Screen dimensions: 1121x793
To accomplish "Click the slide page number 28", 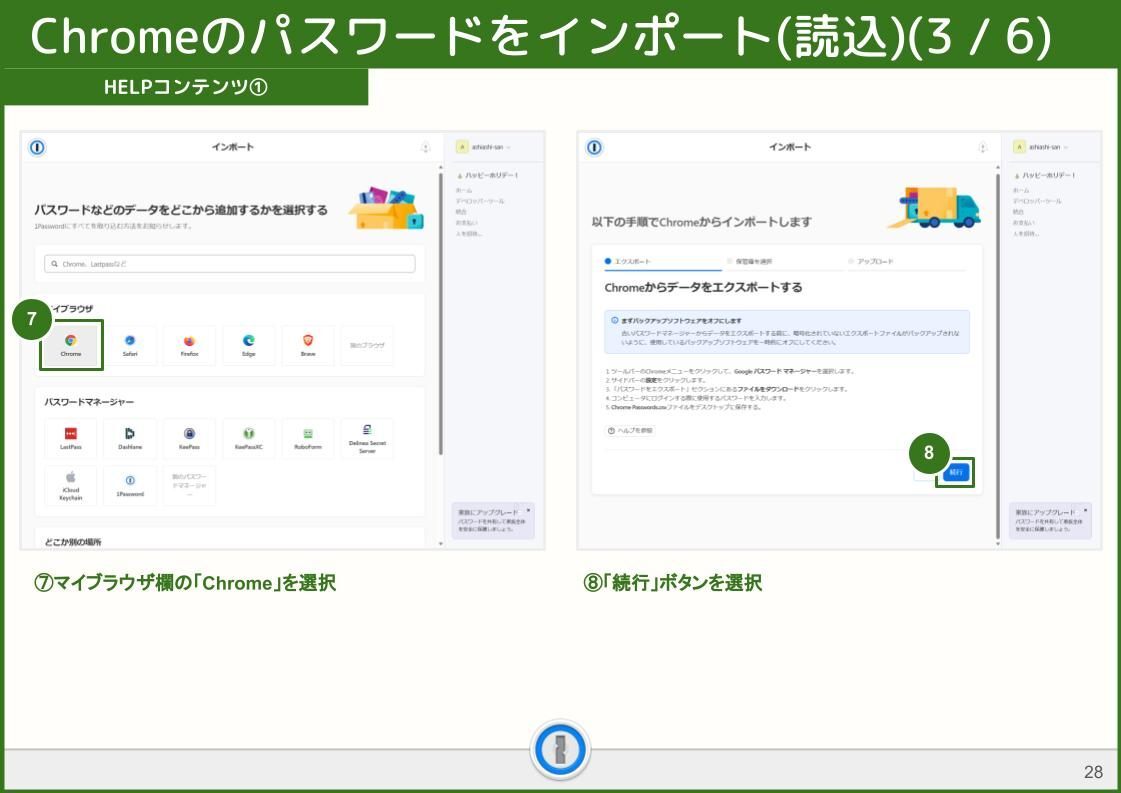I will (x=1093, y=772).
